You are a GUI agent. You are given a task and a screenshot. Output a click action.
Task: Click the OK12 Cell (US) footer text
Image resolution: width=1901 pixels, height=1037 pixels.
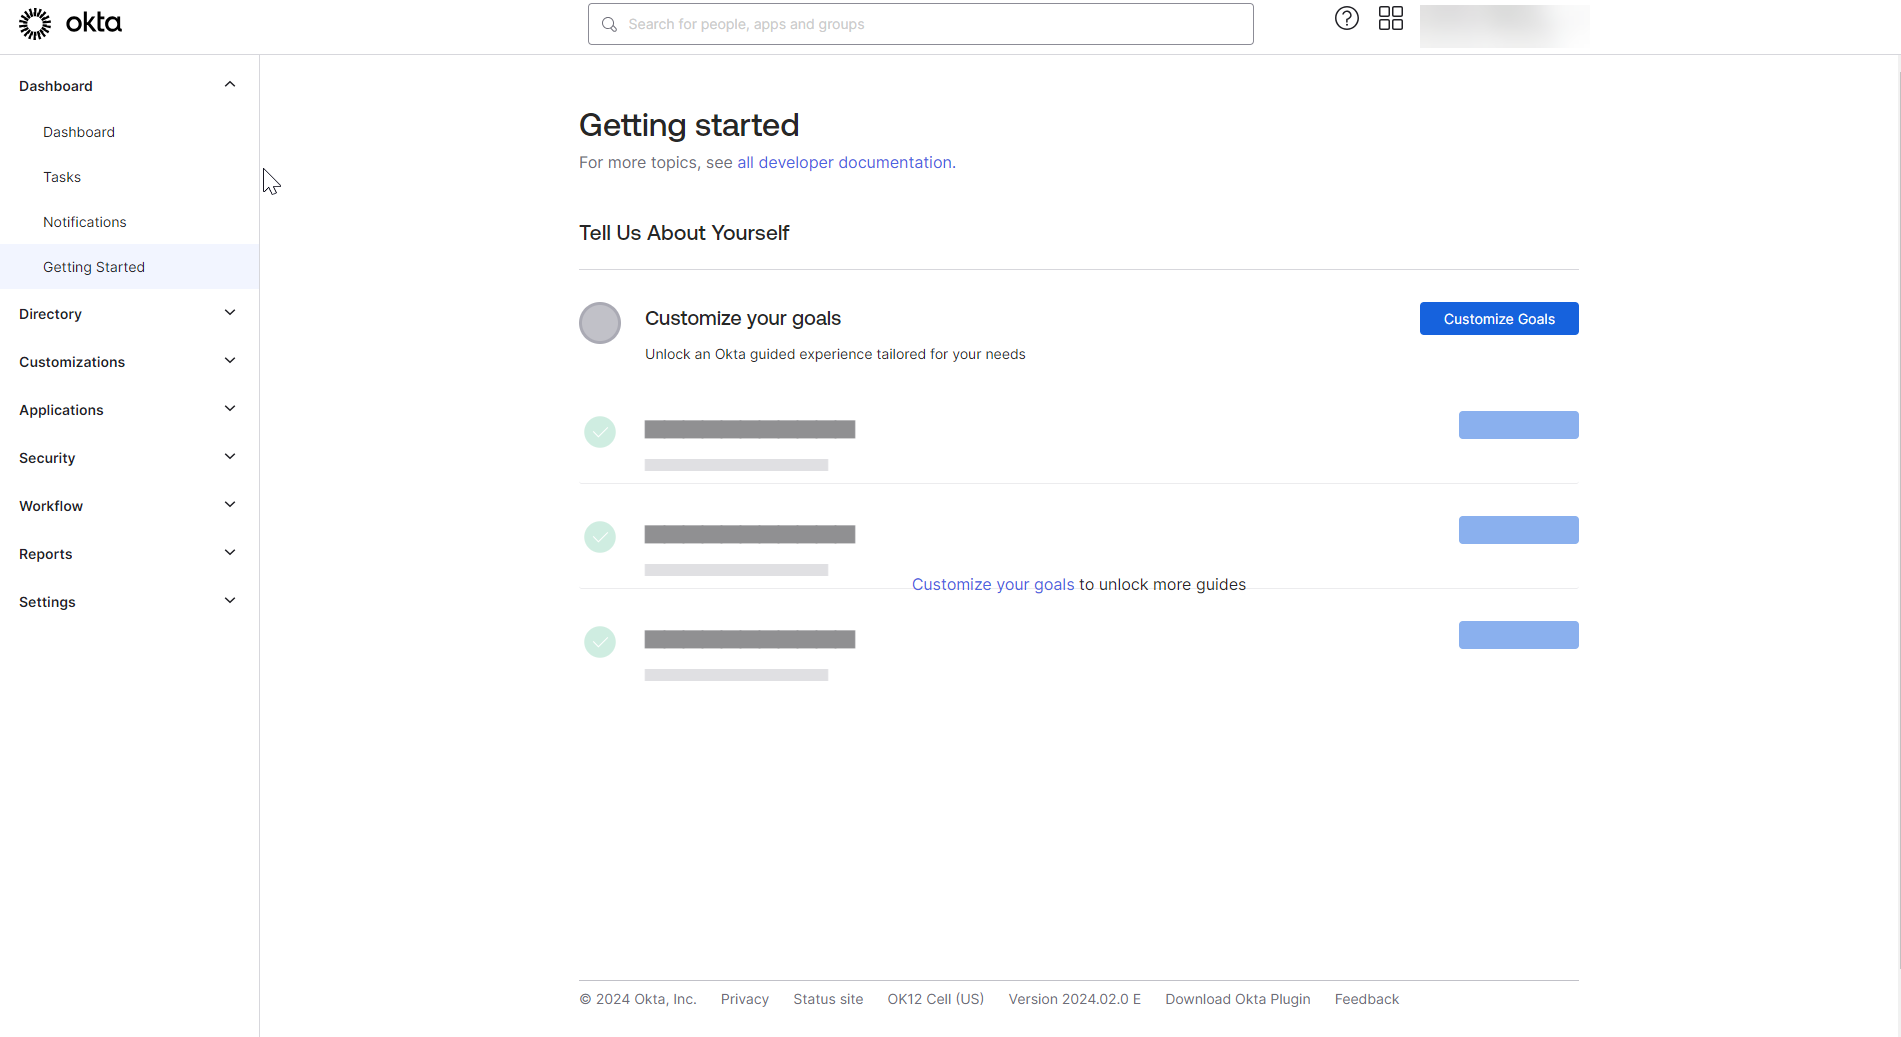(x=936, y=999)
